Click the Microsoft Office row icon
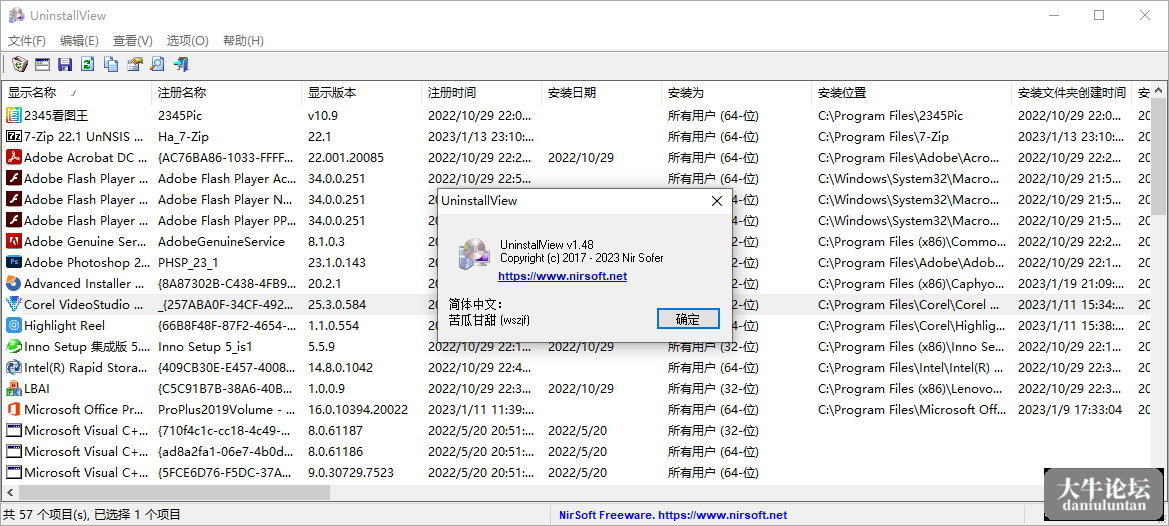1169x526 pixels. [13, 409]
